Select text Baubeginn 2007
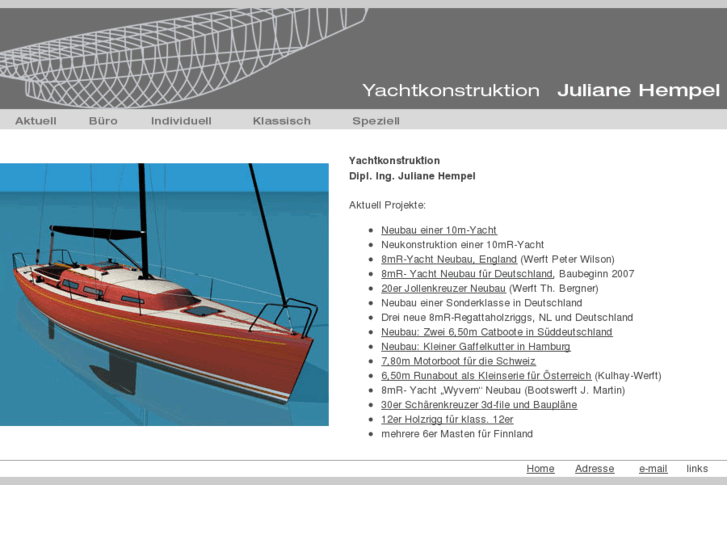The image size is (727, 545). point(596,274)
